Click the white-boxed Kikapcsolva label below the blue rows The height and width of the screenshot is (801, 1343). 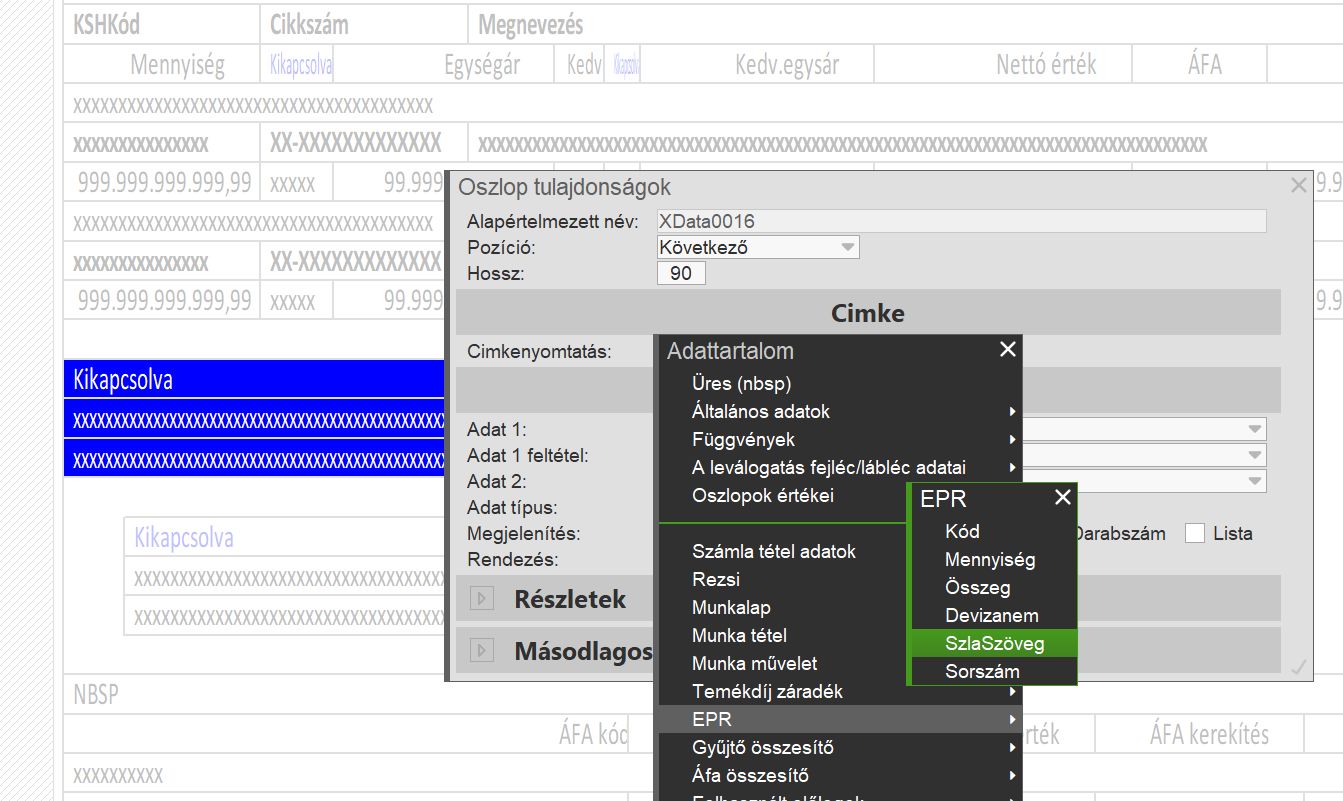click(x=184, y=538)
